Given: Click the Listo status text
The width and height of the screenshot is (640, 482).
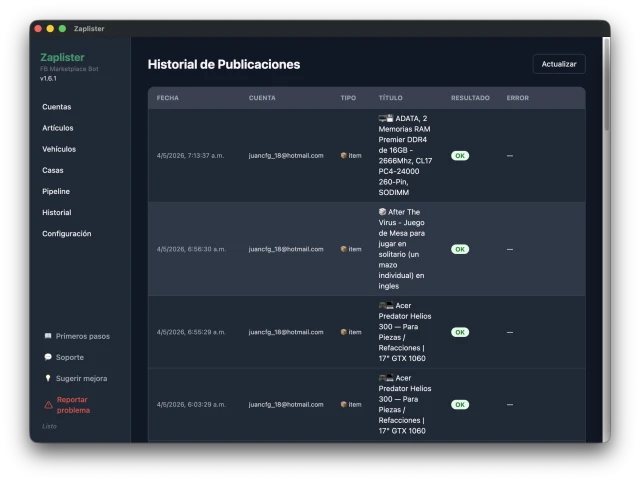Looking at the screenshot, I should (49, 426).
